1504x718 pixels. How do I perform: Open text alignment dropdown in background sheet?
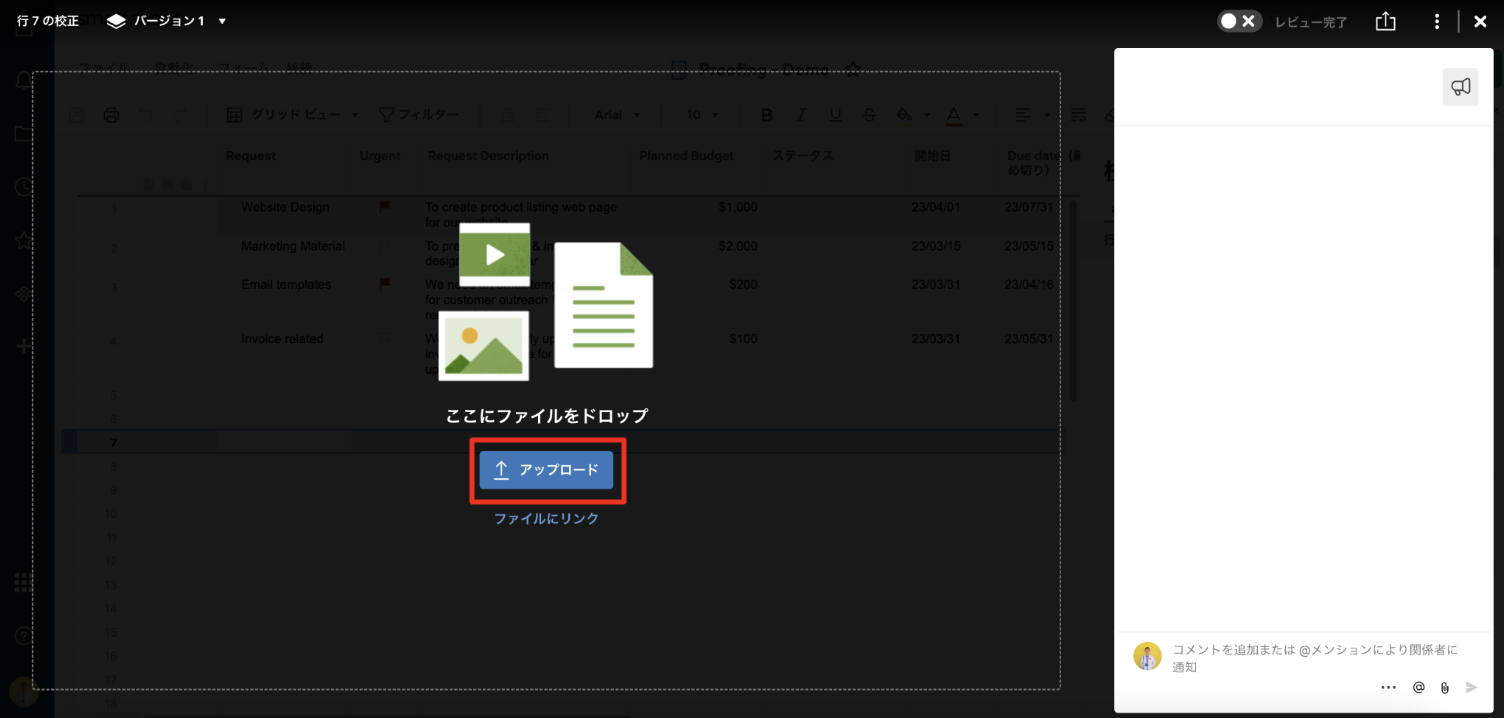[1032, 115]
